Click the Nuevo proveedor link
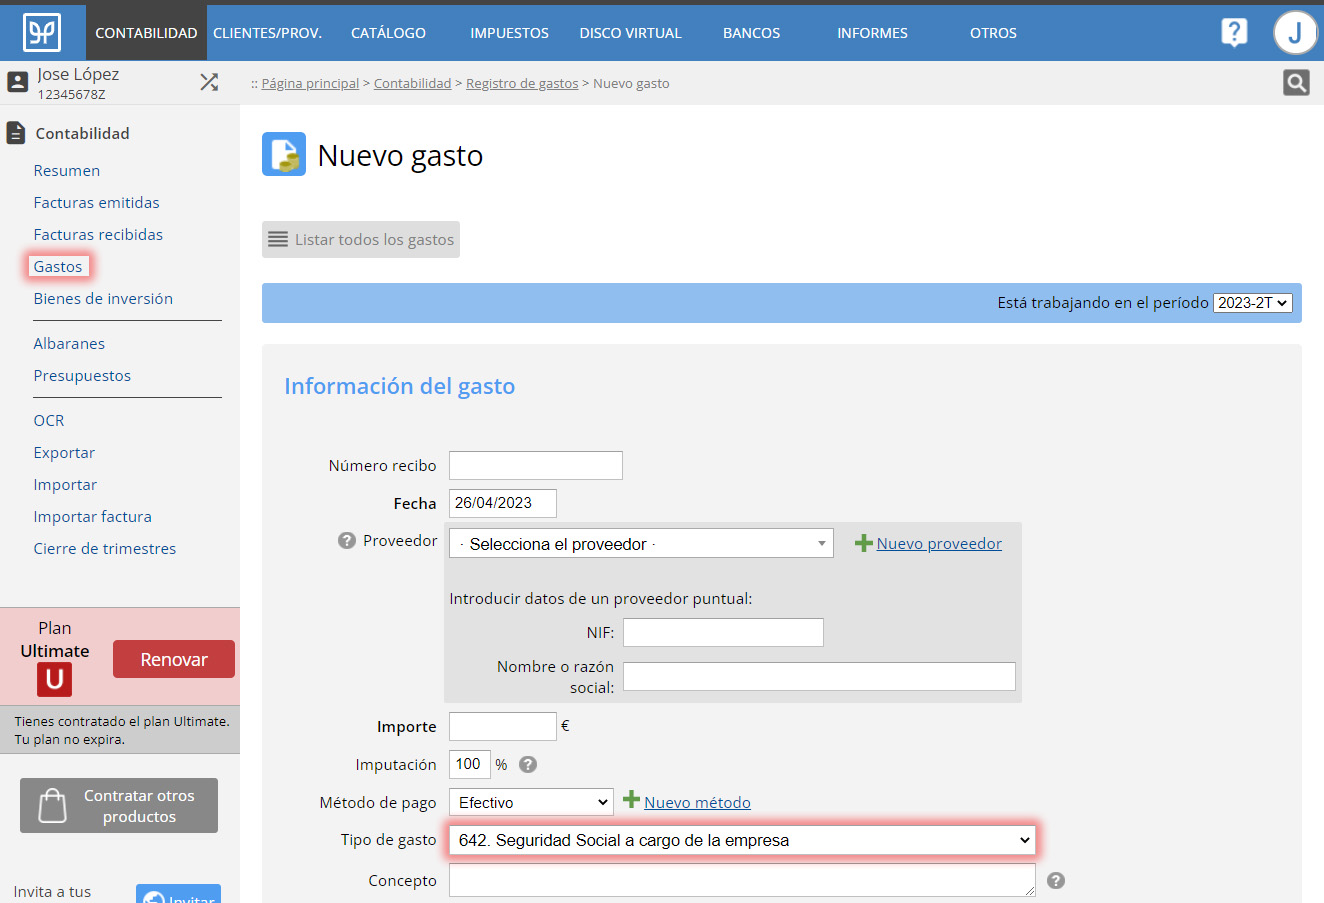Image resolution: width=1324 pixels, height=903 pixels. 939,544
